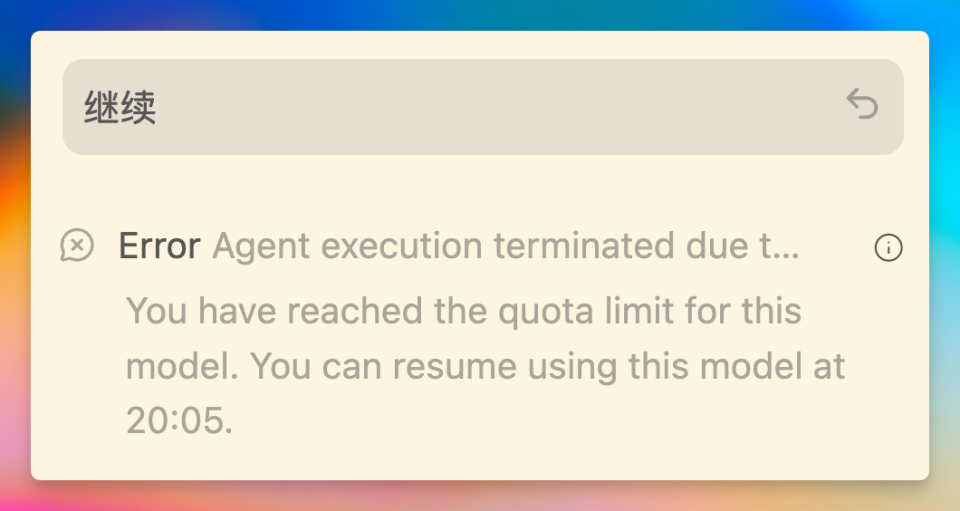Click the word "resume" in the error description
This screenshot has height=511, width=960.
pos(452,366)
